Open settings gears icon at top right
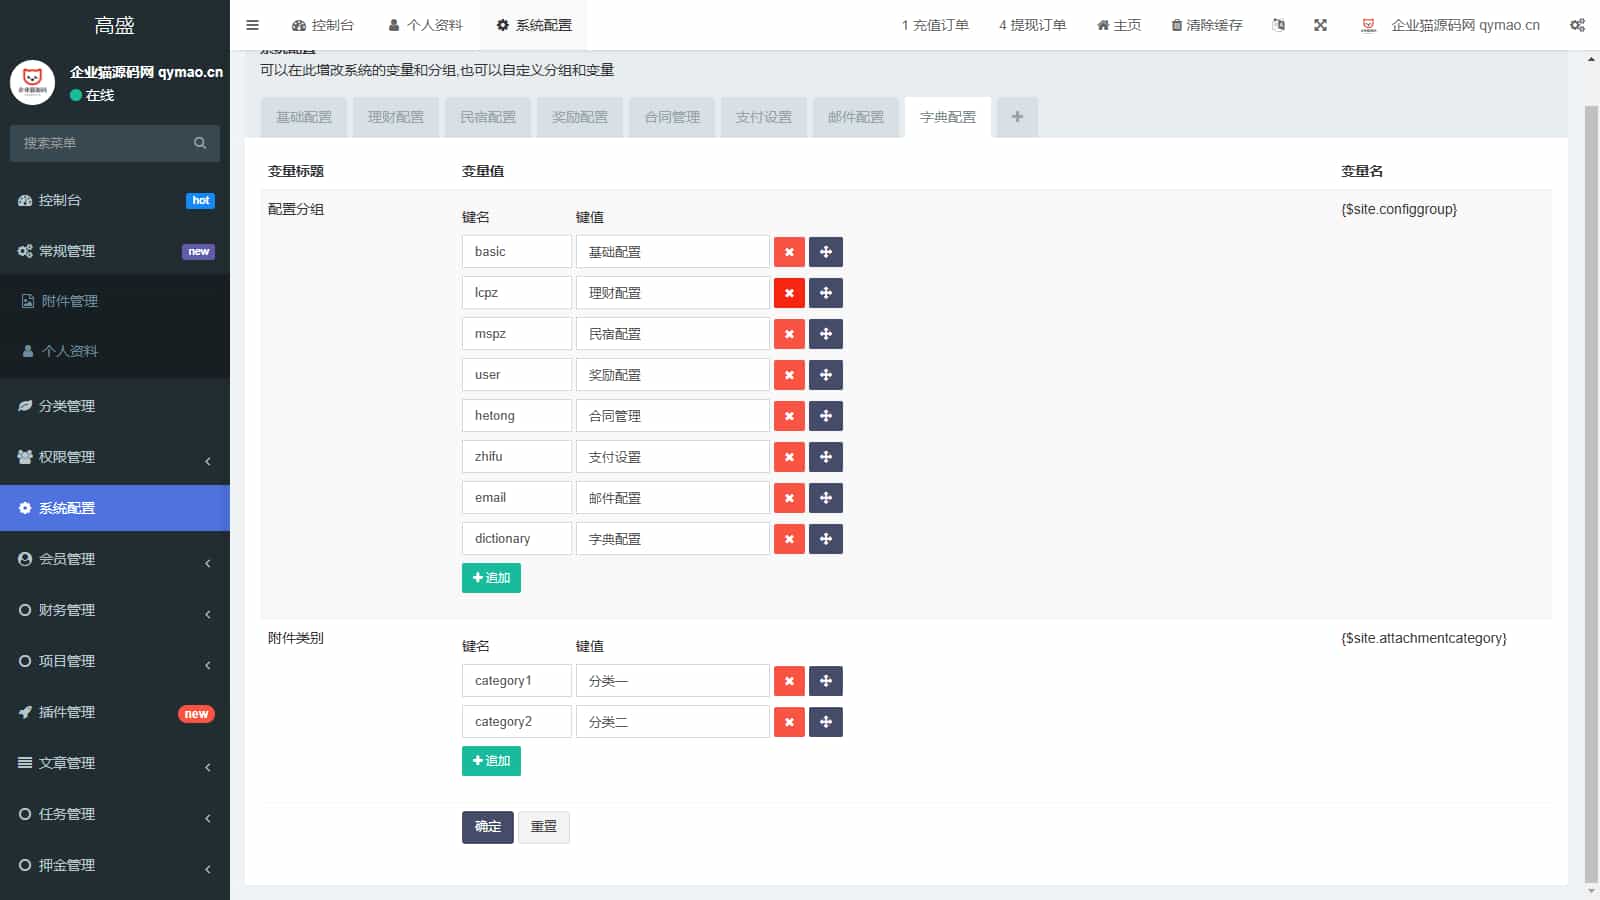 coord(1577,25)
